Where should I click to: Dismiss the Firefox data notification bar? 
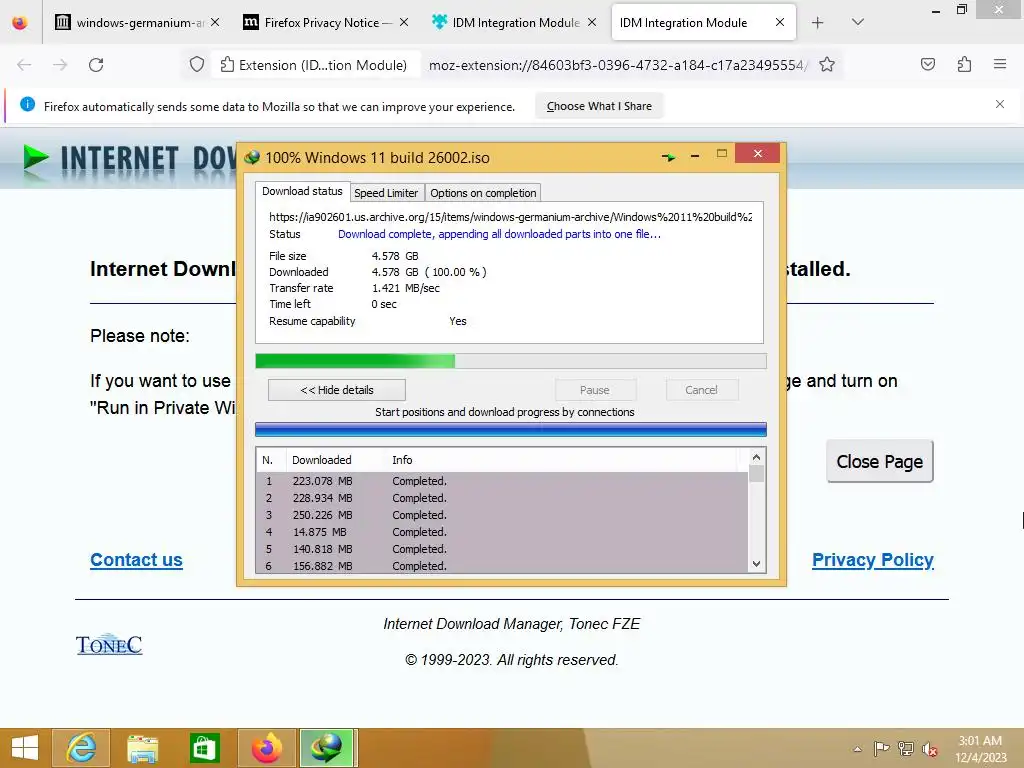click(x=999, y=104)
